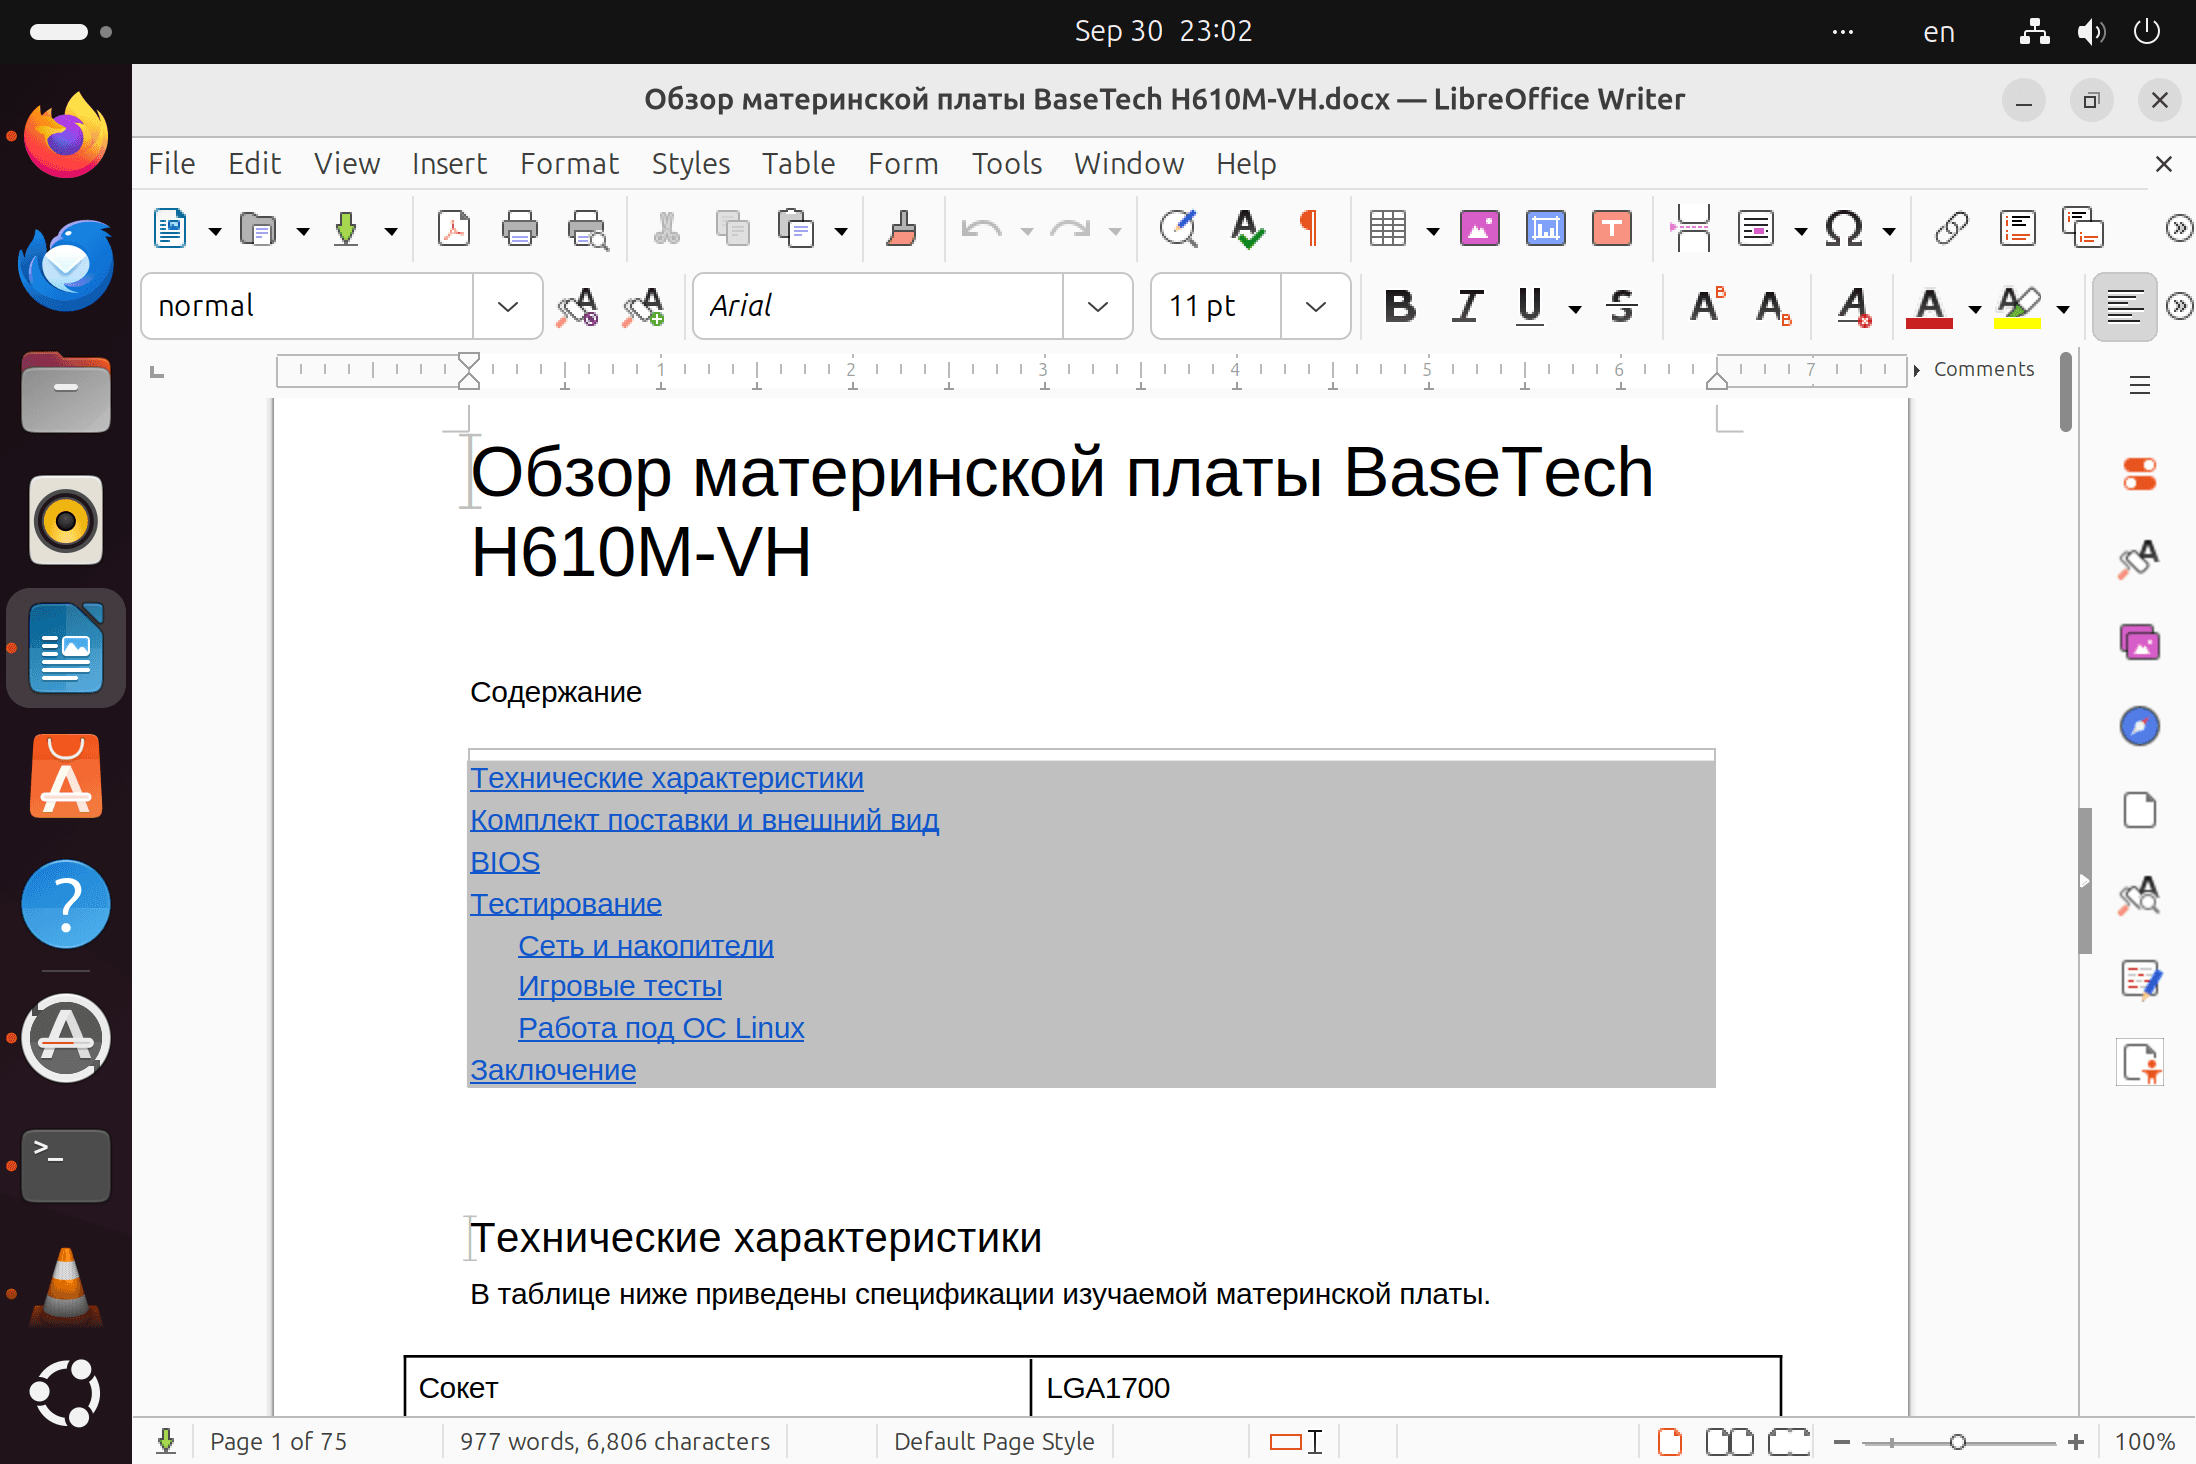Viewport: 2196px width, 1464px height.
Task: Toggle italic formatting
Action: click(x=1466, y=306)
